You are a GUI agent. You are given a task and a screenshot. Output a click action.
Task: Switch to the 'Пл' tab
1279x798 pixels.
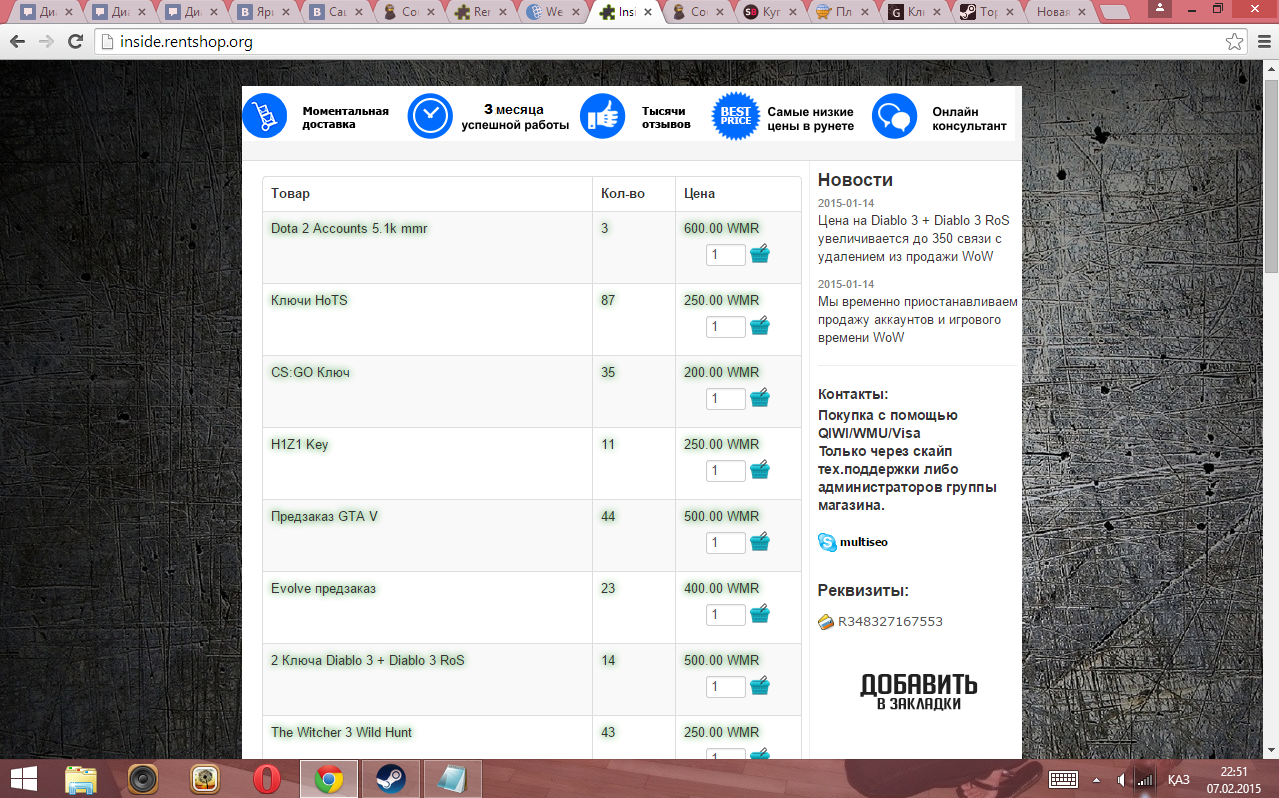tap(839, 12)
